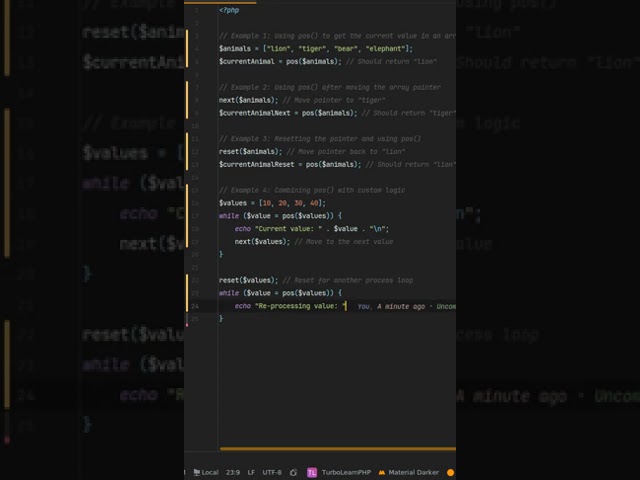Viewport: 640px width, 480px height.
Task: Change the UTF-8 file encoding
Action: [272, 472]
